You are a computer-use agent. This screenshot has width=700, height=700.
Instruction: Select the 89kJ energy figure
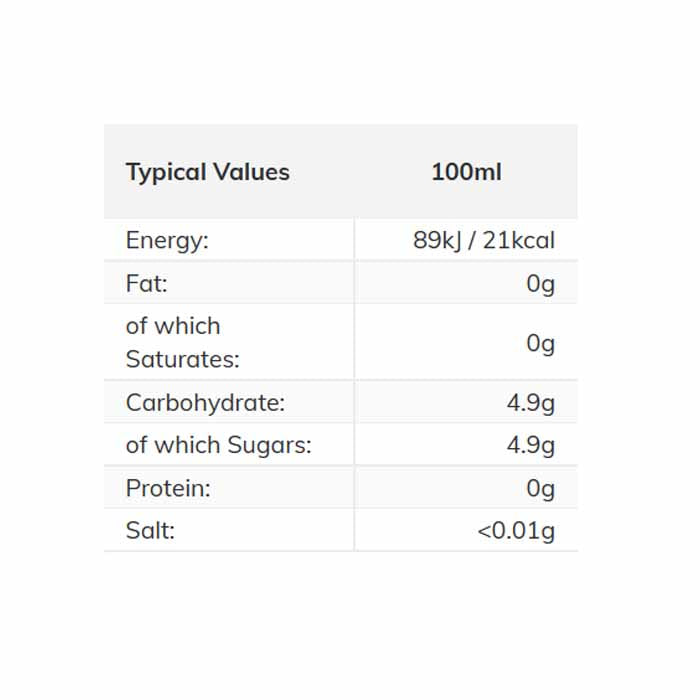click(x=435, y=240)
